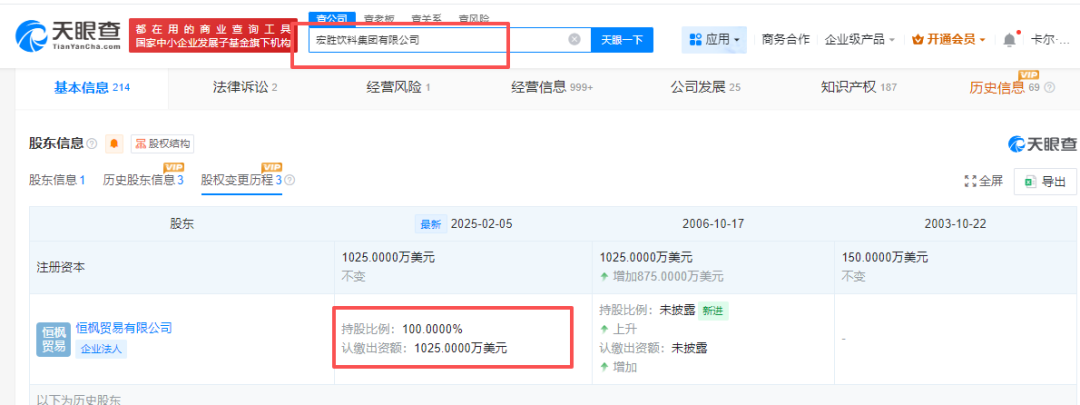
Task: Click the 查公司 search category tab
Action: click(332, 19)
